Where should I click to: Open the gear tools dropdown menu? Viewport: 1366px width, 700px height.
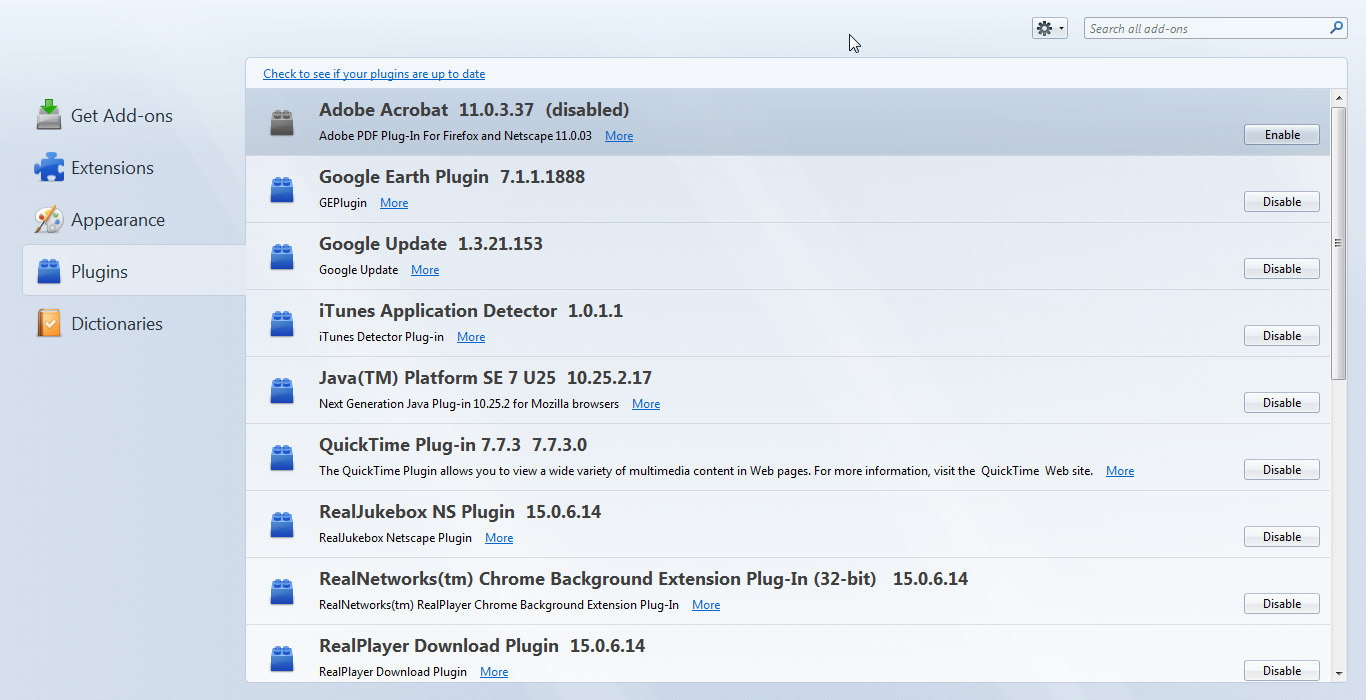1050,28
